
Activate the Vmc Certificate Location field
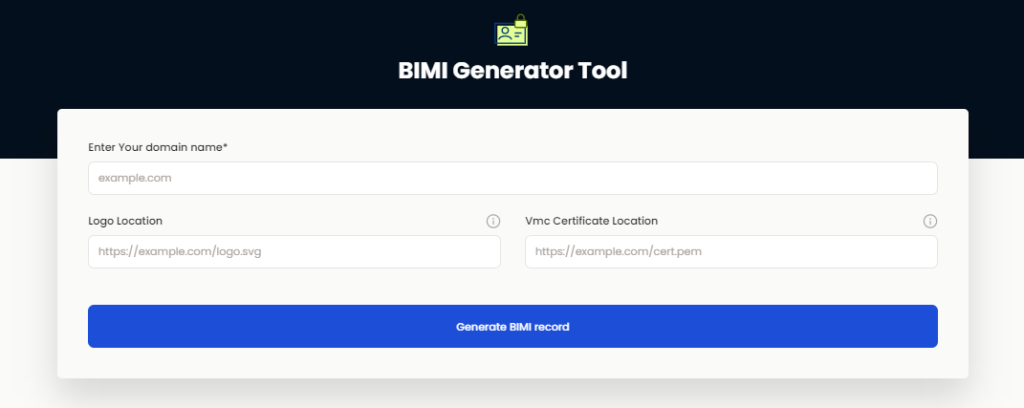pos(731,252)
